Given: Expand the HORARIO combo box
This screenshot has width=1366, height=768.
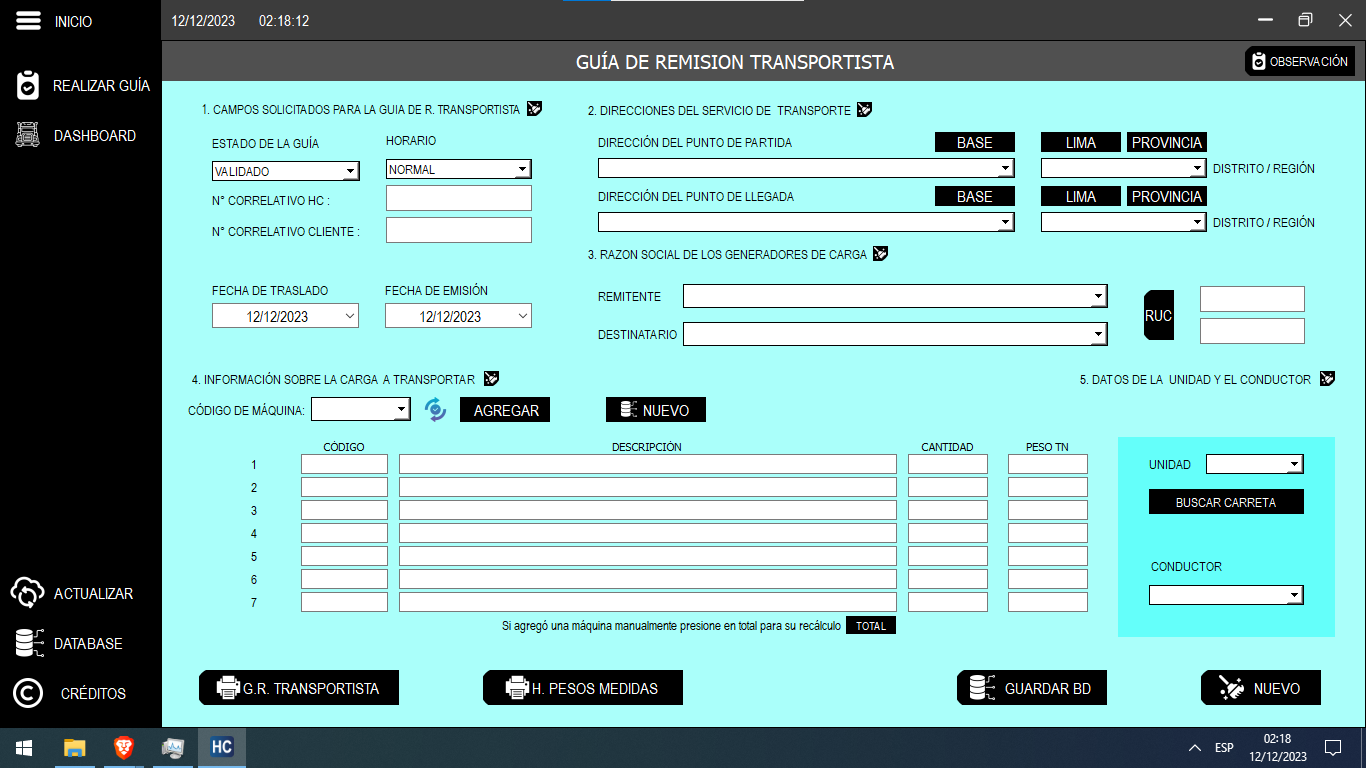Looking at the screenshot, I should [522, 170].
